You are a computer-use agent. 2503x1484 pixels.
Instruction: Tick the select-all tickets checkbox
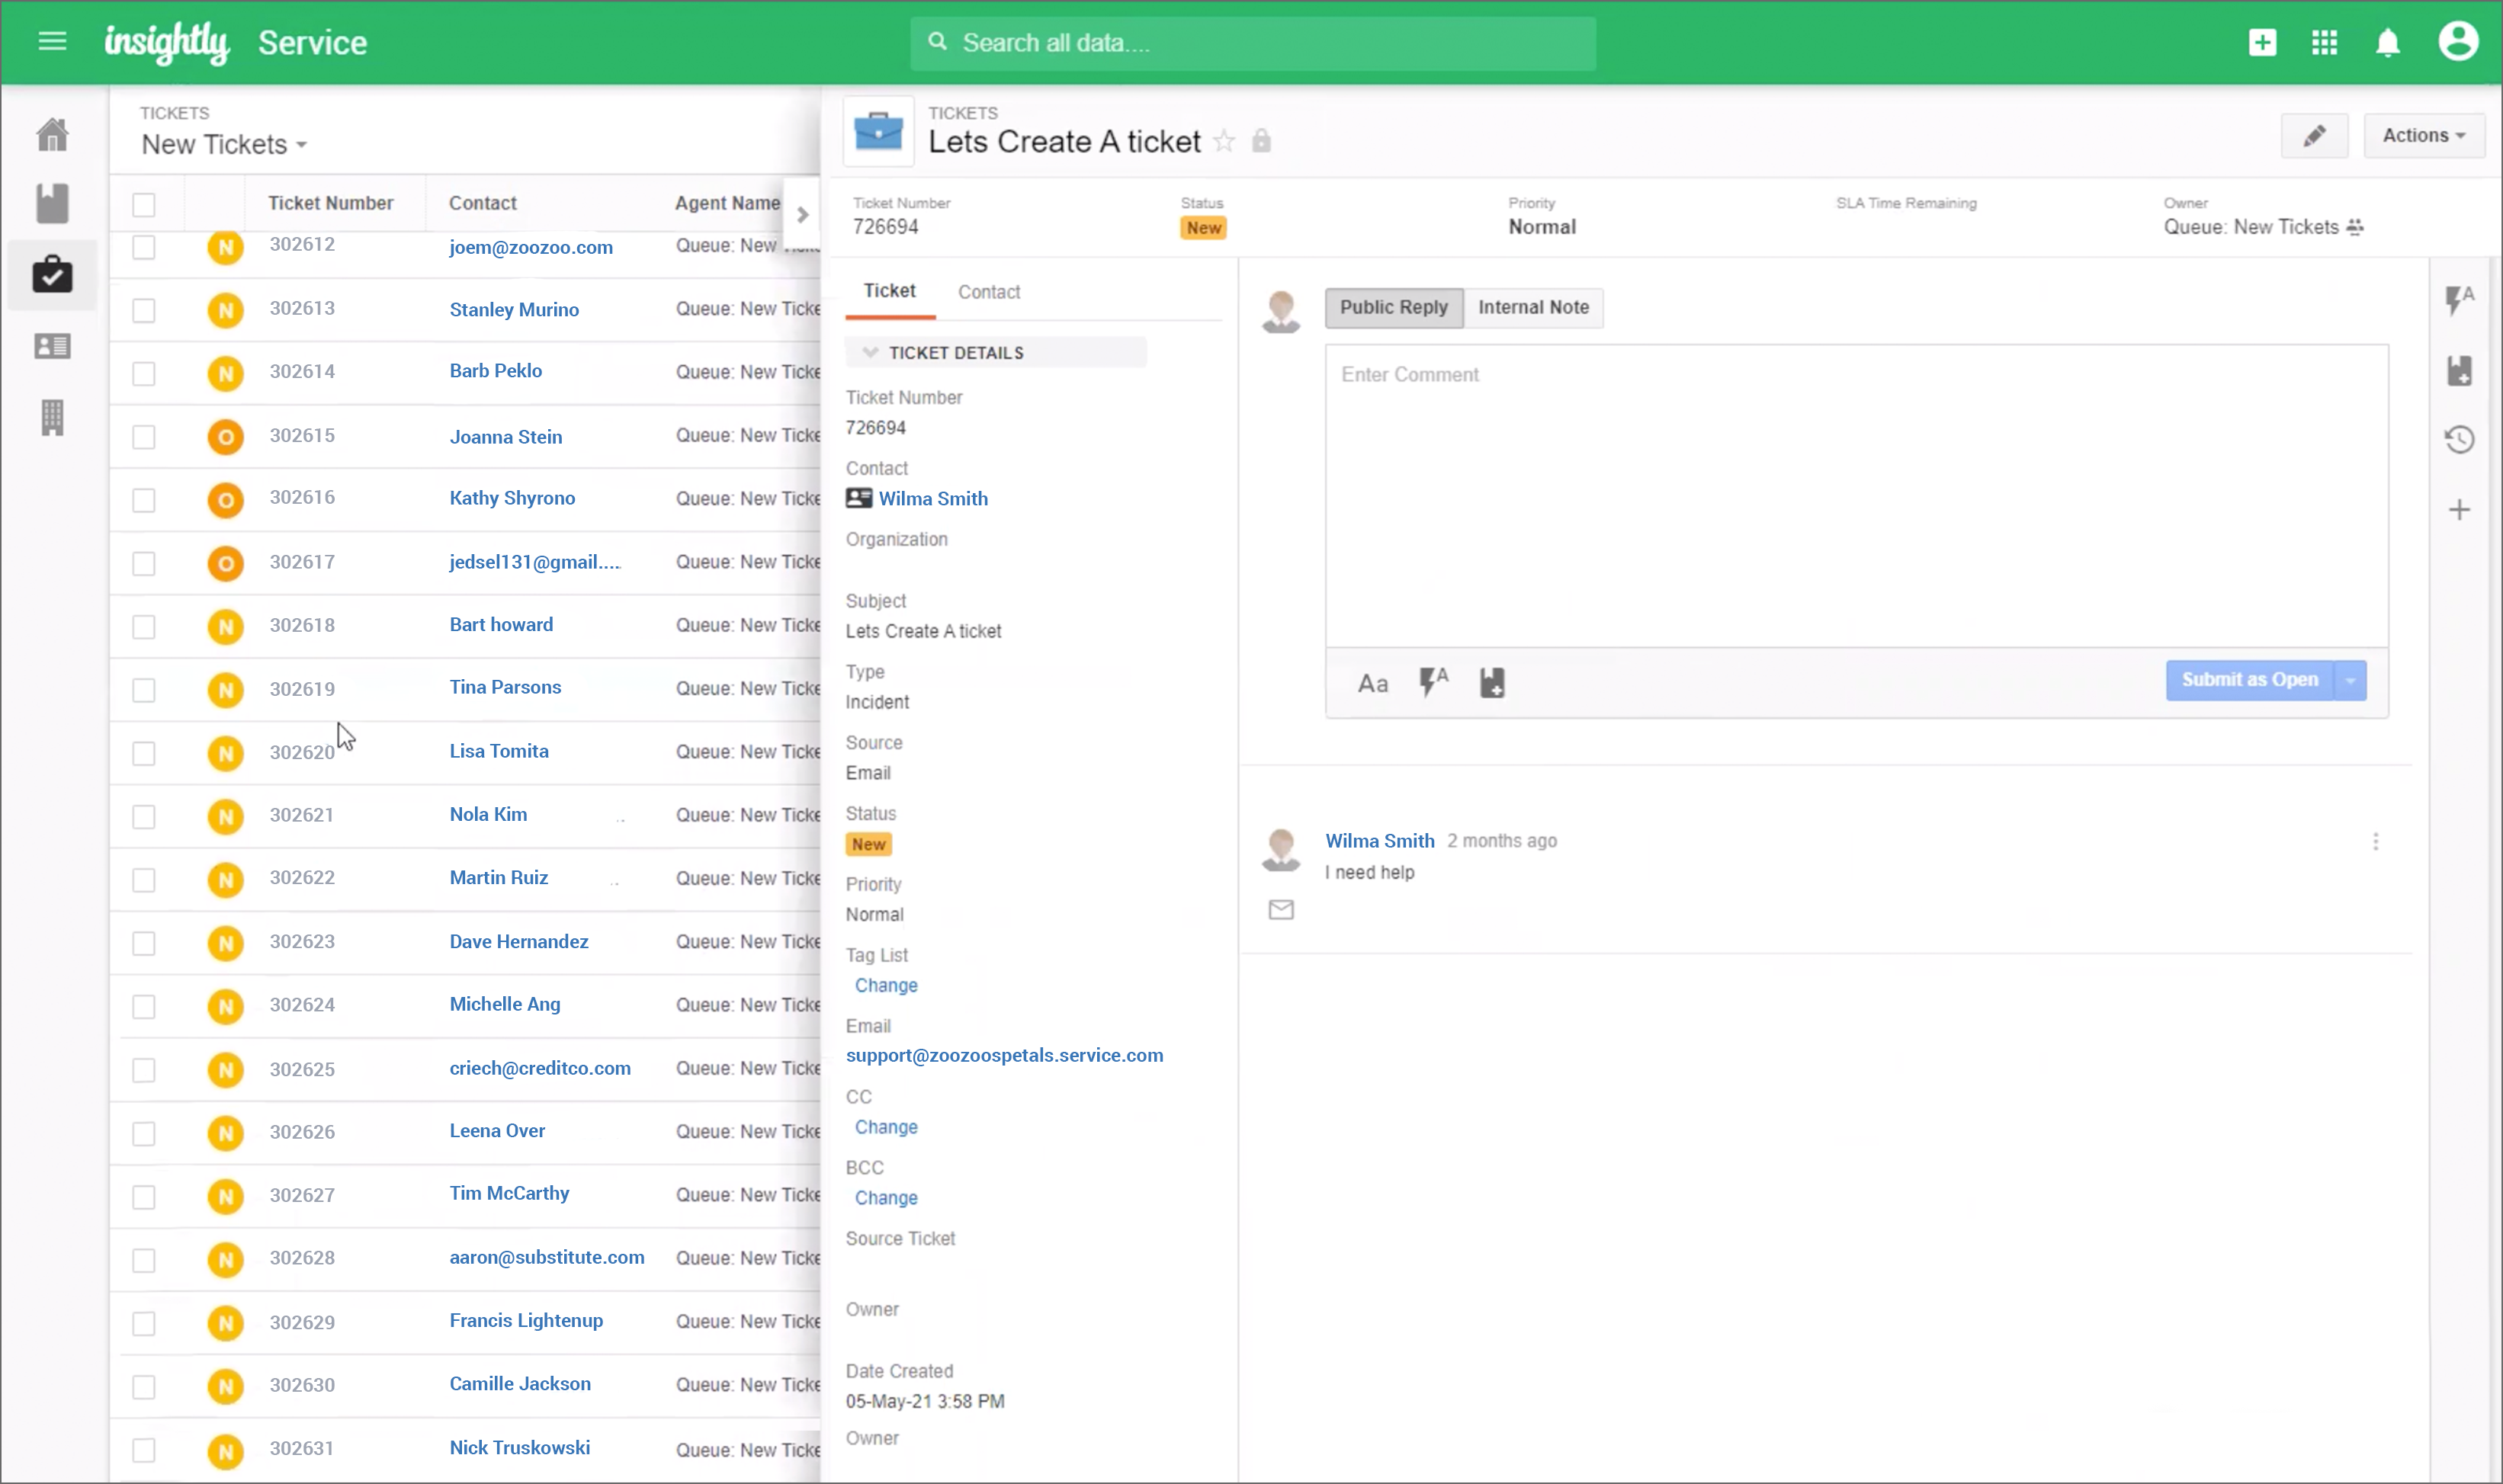coord(144,205)
